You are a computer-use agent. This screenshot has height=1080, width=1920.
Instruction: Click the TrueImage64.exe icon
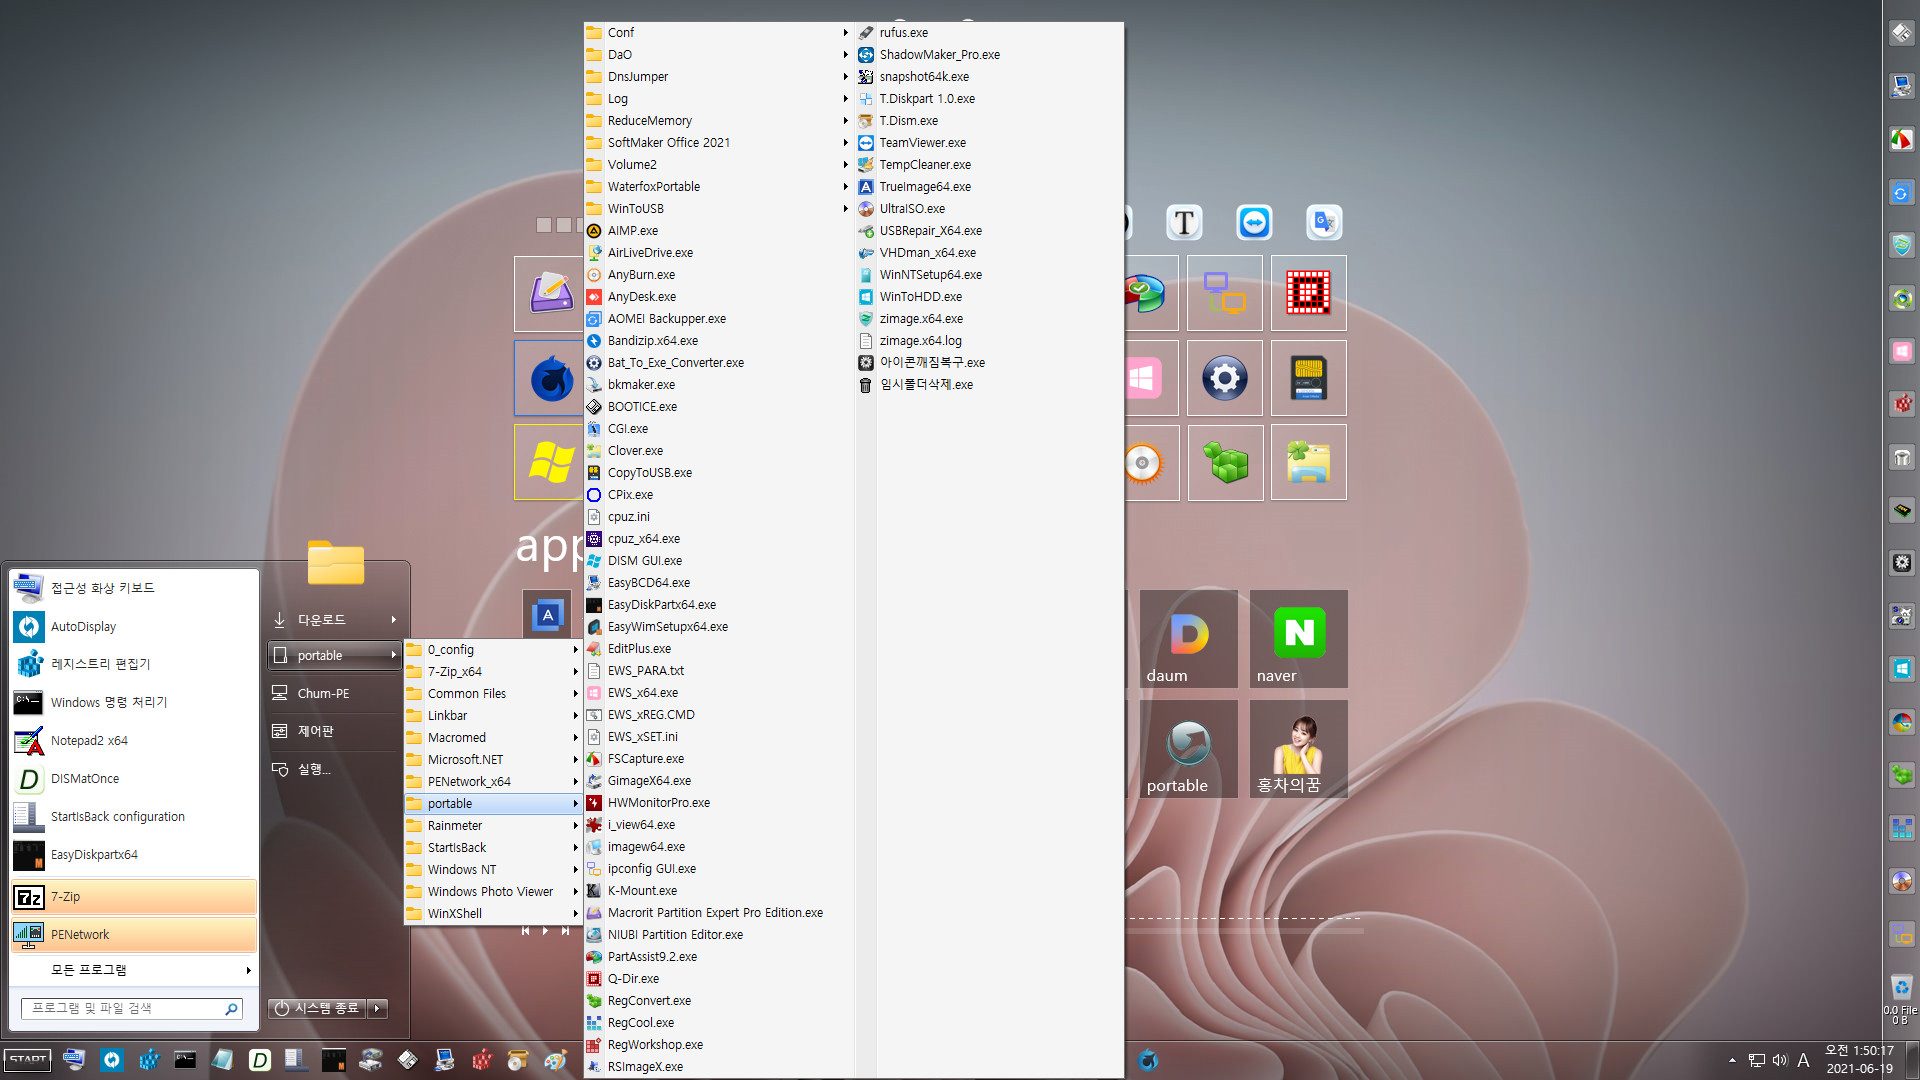pos(866,187)
